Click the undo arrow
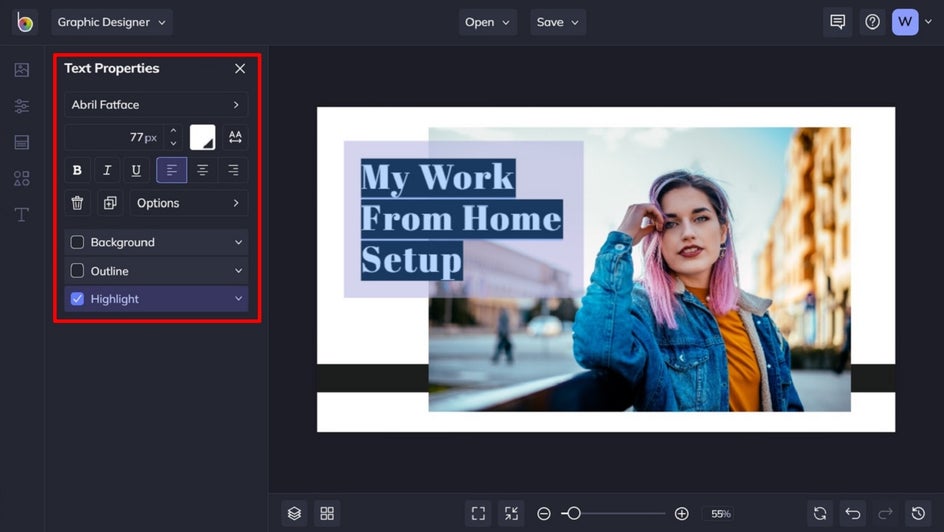This screenshot has width=944, height=532. [852, 513]
